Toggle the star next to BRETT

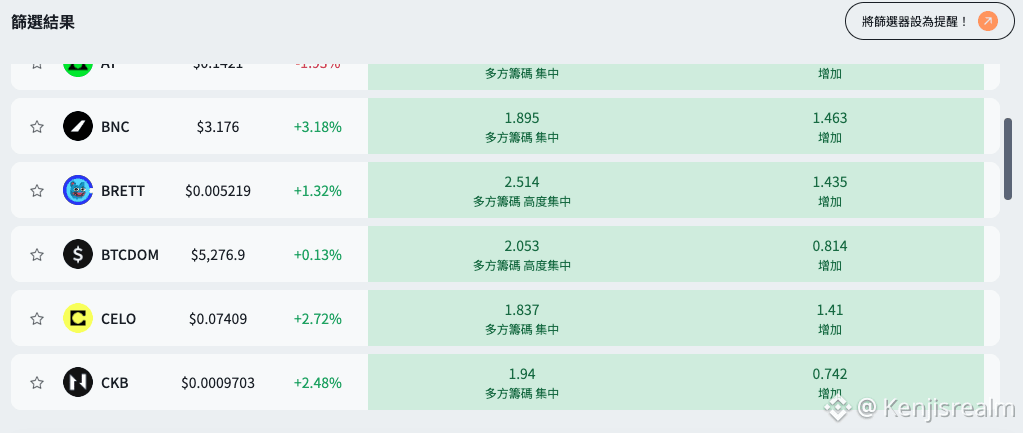[37, 190]
